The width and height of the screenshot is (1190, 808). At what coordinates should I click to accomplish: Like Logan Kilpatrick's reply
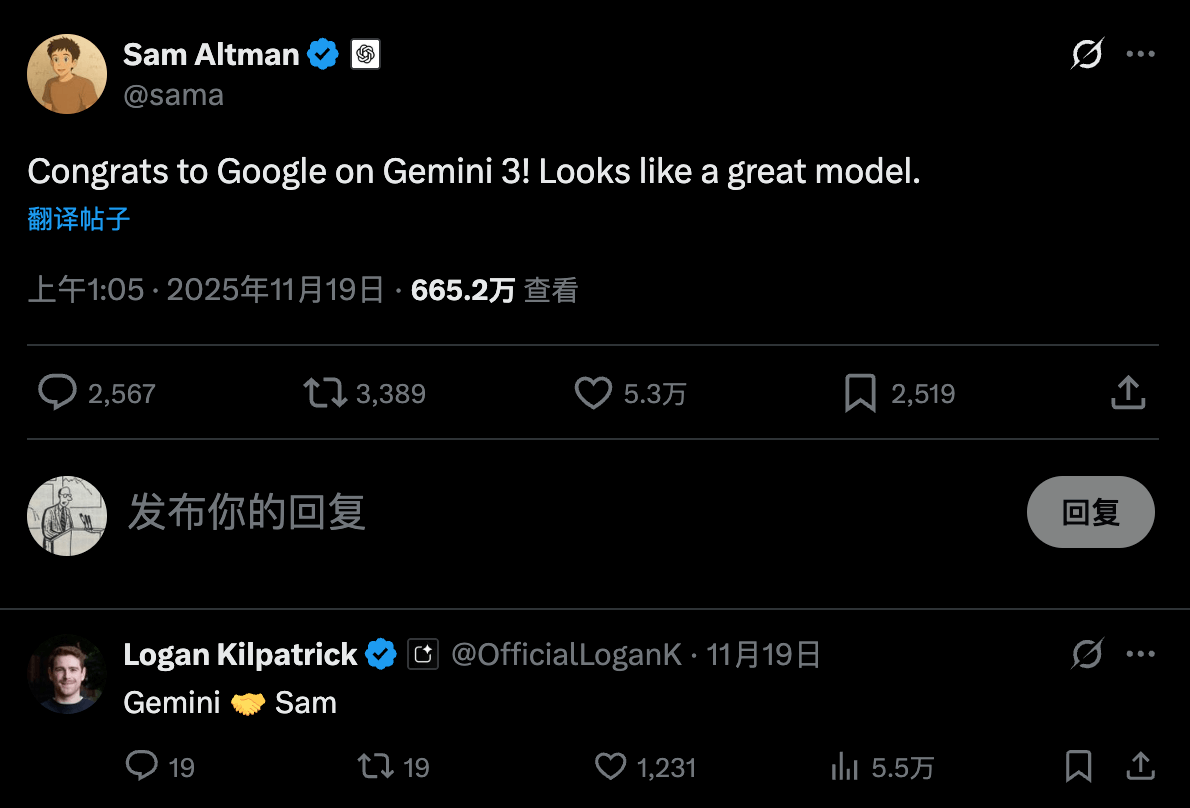click(610, 766)
